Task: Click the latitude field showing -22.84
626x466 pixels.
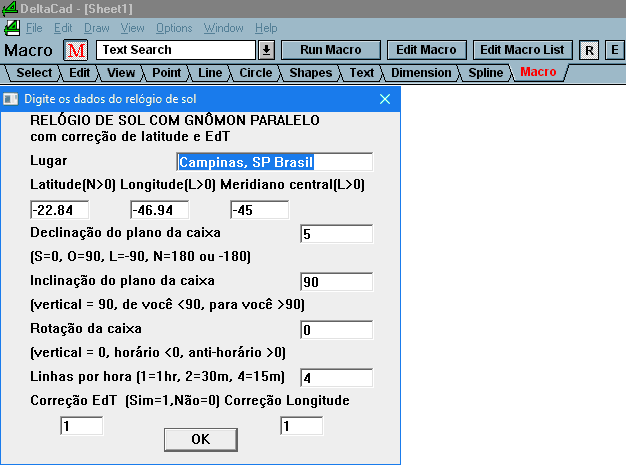Action: tap(60, 210)
